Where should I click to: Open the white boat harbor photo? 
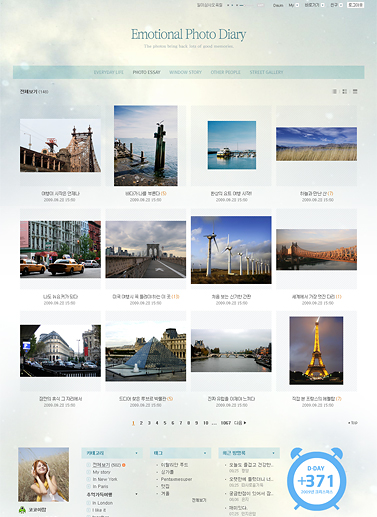232,145
